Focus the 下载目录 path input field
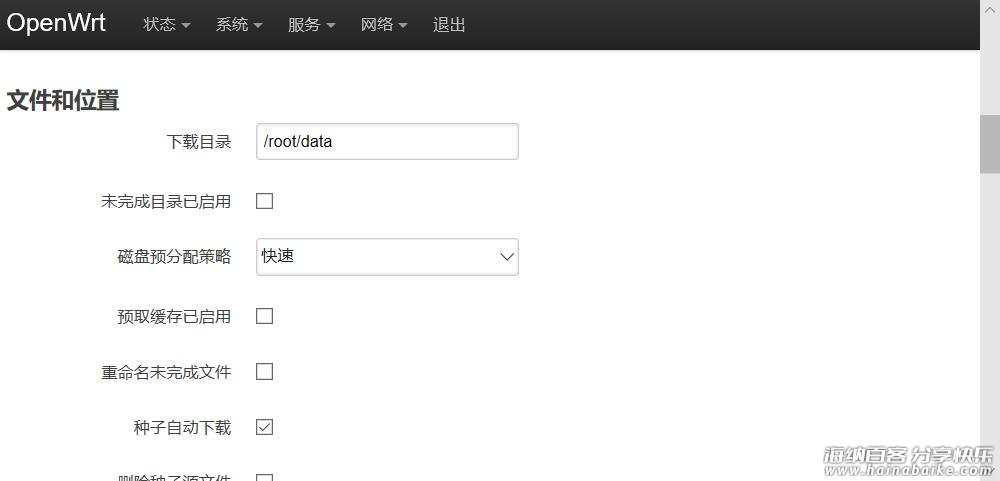This screenshot has height=481, width=1000. 387,142
